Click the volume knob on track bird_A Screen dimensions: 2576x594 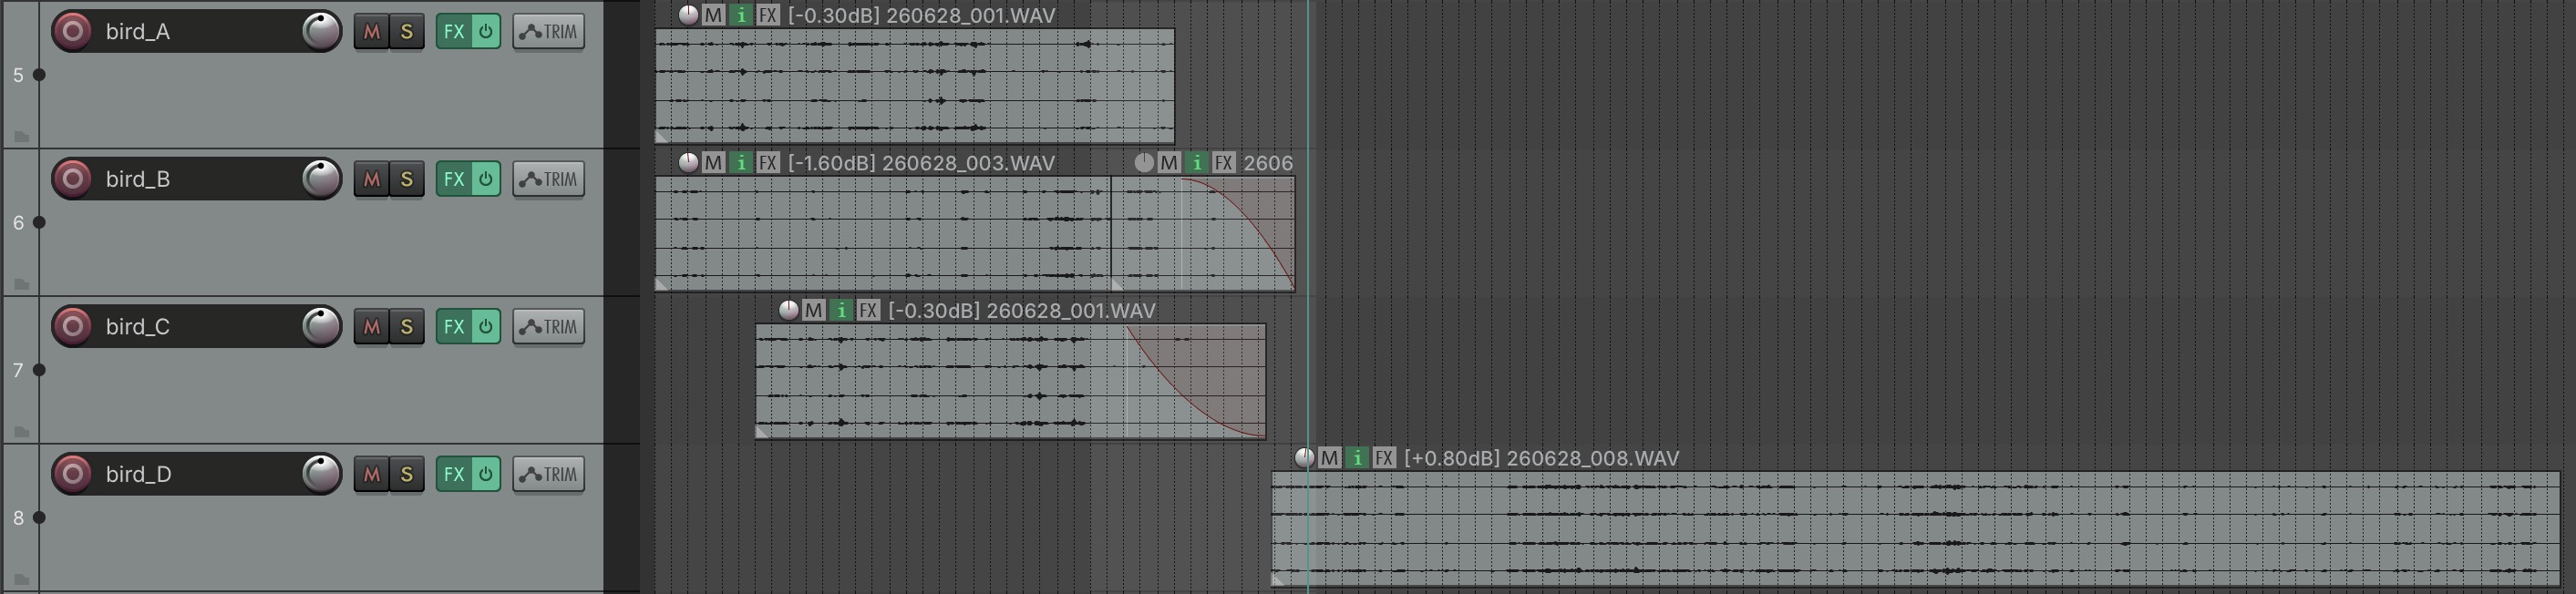coord(321,32)
